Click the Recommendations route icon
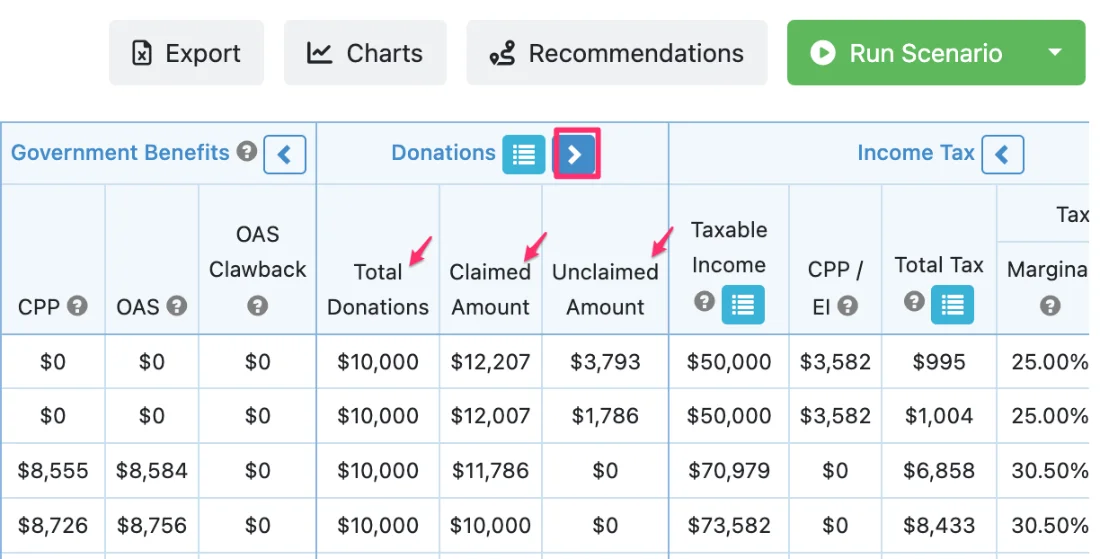Viewport: 1100px width, 559px height. point(502,53)
